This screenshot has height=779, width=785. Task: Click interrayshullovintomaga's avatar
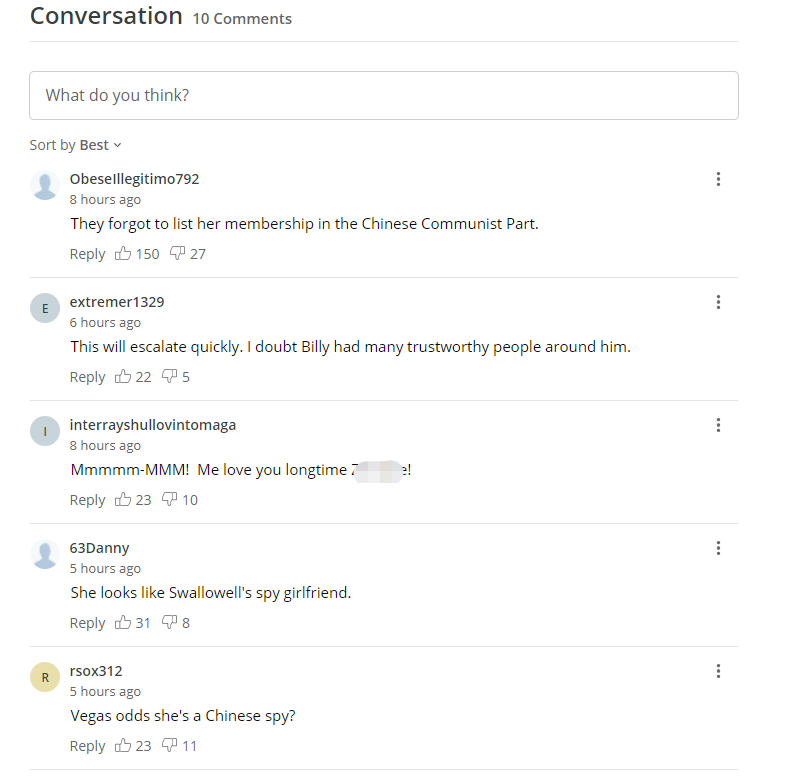[x=45, y=431]
